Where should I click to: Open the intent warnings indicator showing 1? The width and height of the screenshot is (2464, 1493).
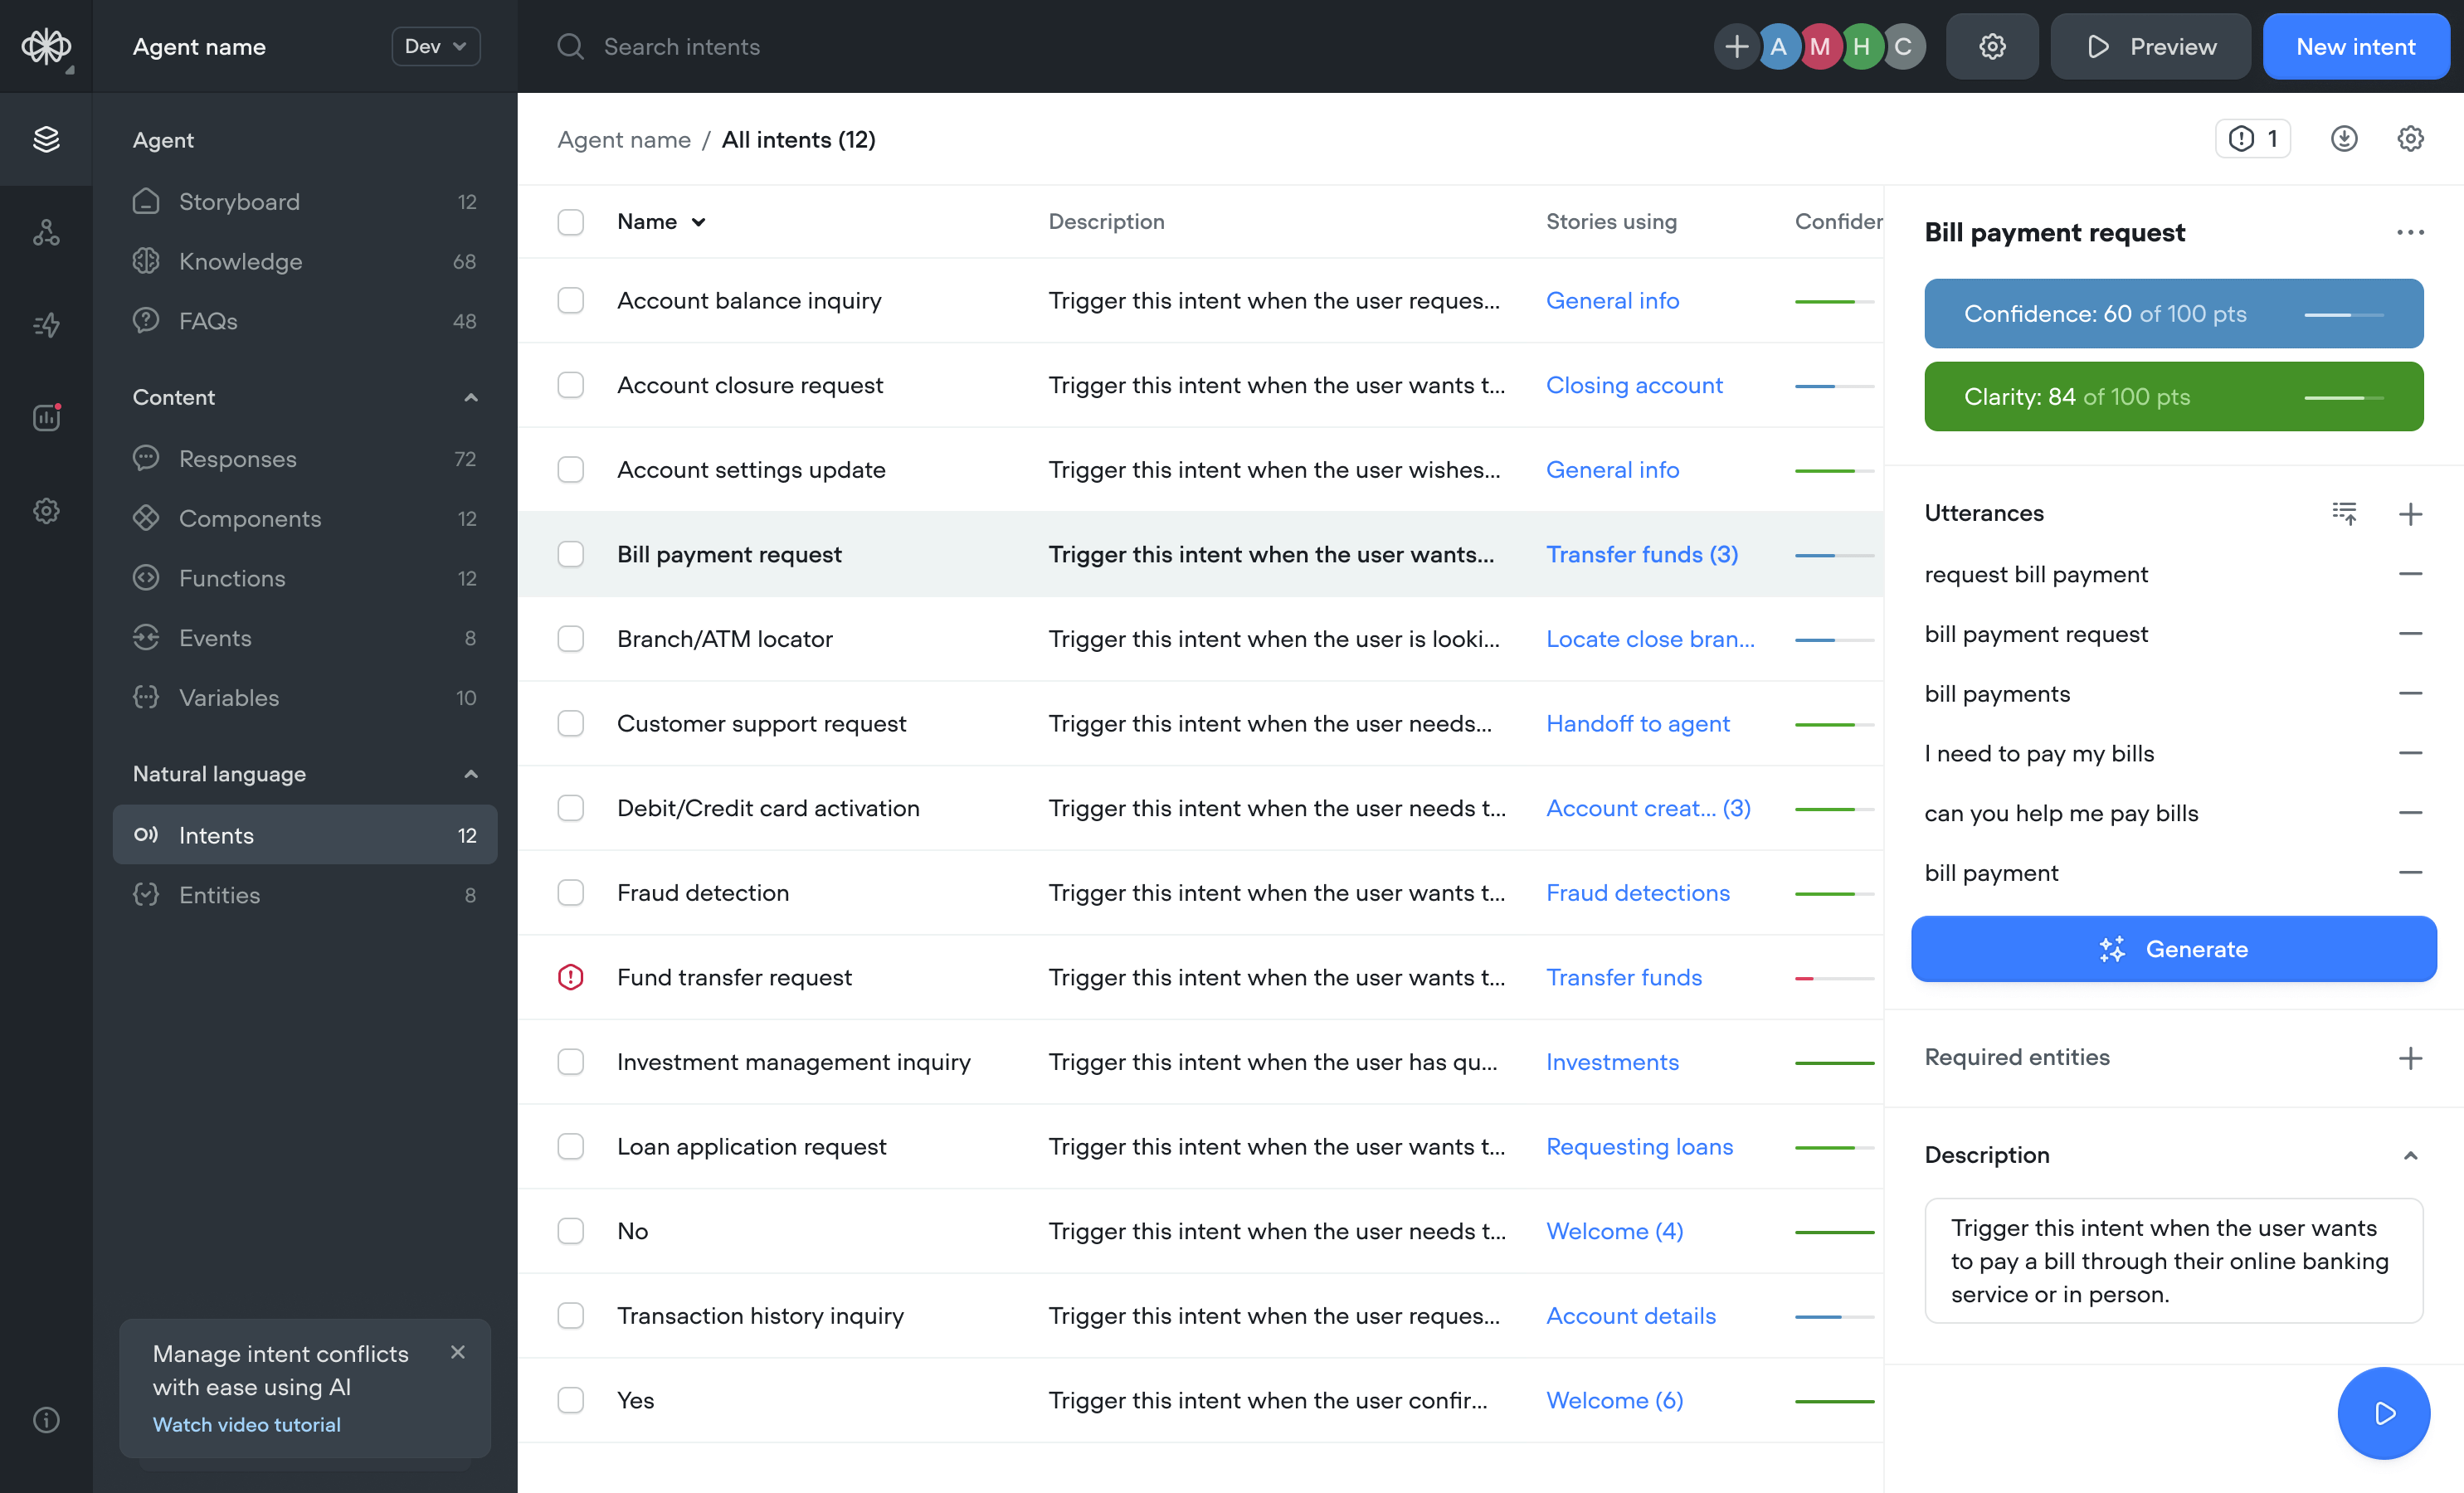click(x=2252, y=138)
